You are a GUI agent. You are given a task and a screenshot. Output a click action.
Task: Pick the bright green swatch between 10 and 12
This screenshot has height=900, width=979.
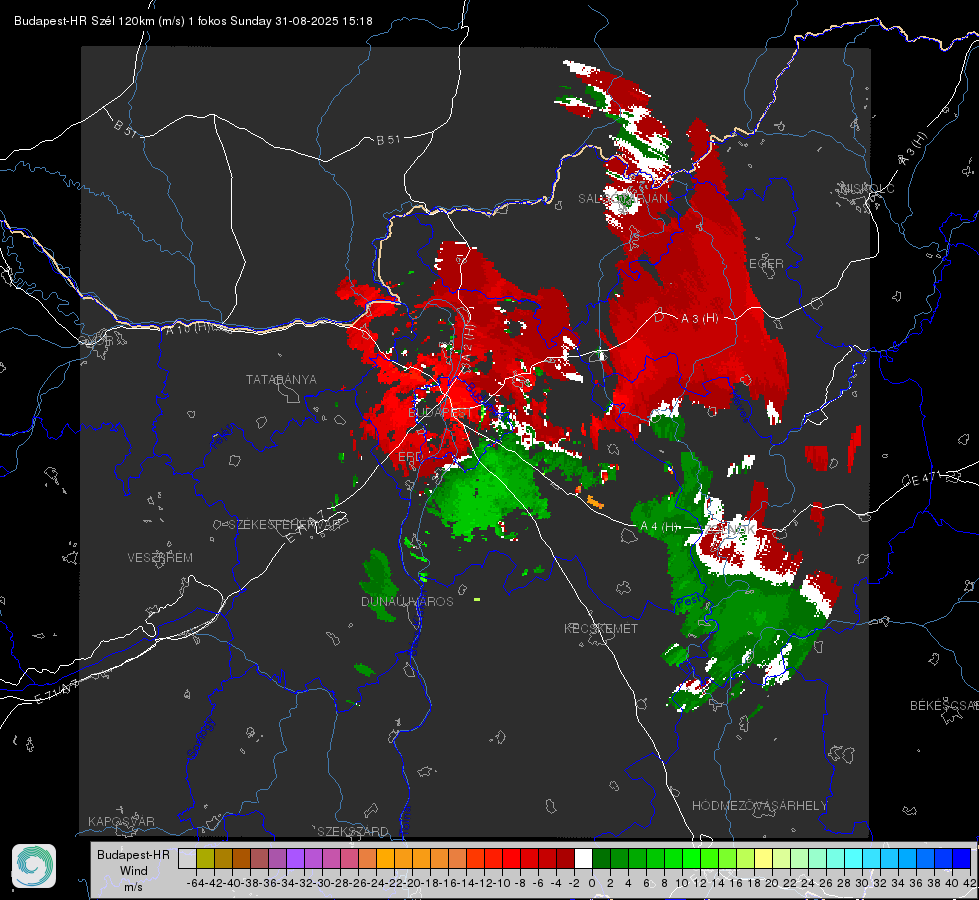point(691,859)
